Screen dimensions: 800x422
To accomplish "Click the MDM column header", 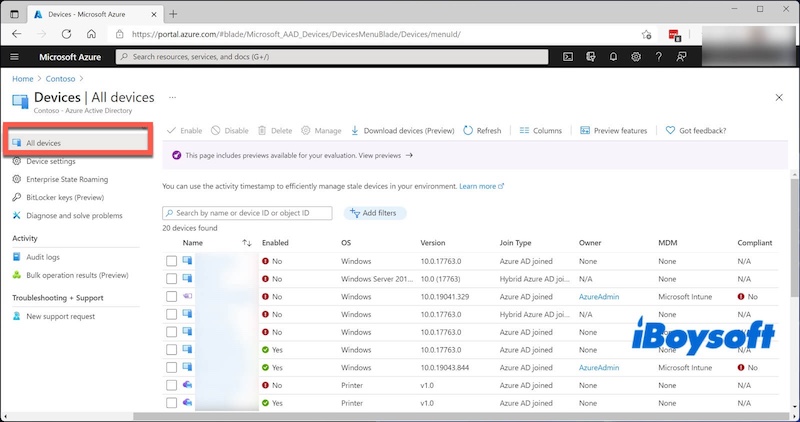I will tap(667, 243).
